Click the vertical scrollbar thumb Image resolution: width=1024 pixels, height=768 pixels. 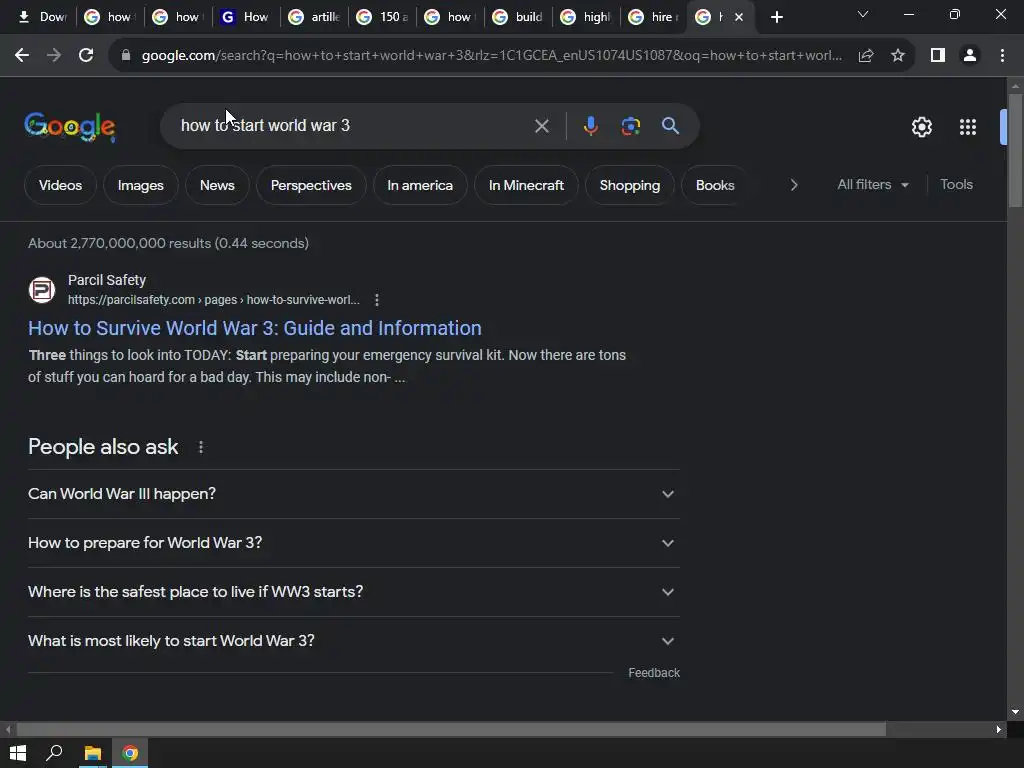click(1015, 151)
